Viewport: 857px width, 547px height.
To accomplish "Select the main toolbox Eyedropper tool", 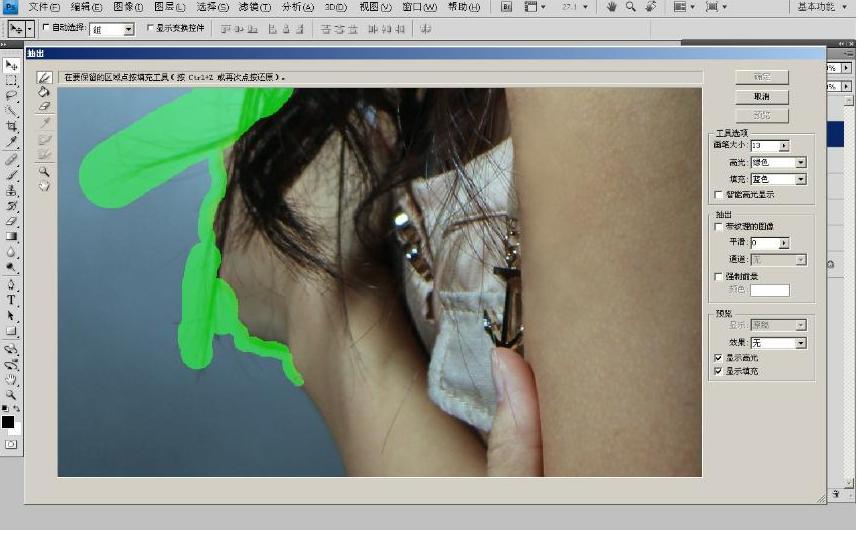I will (x=11, y=142).
